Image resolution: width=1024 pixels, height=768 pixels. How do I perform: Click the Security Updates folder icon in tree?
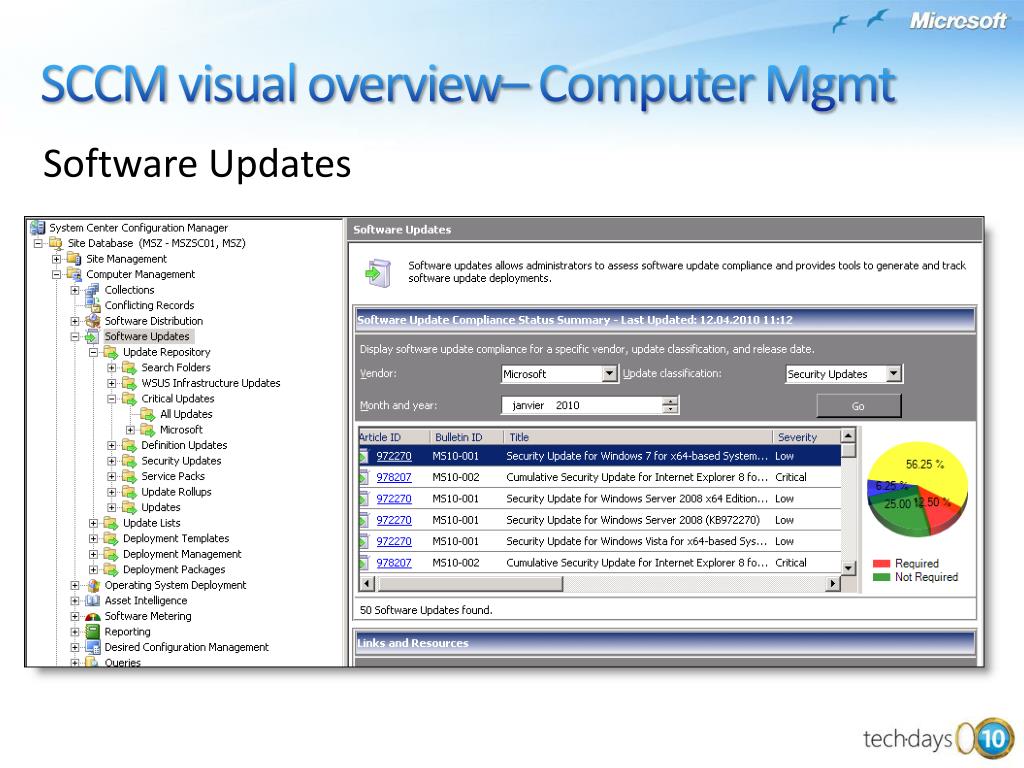(129, 461)
